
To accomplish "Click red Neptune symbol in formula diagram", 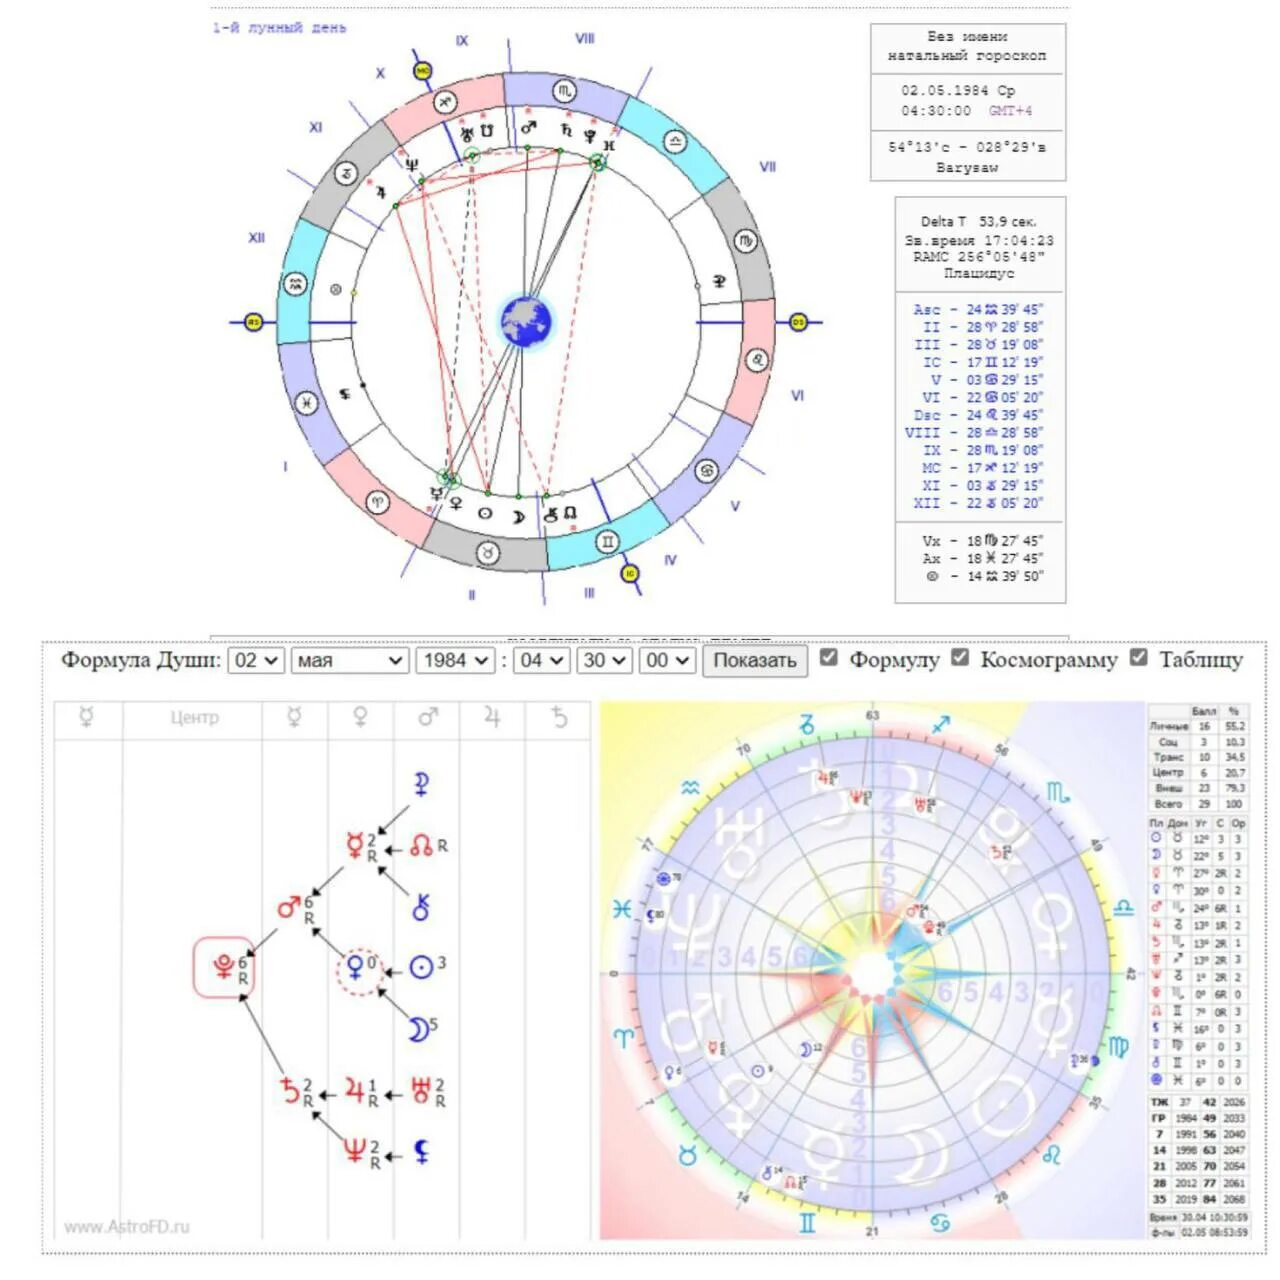I will coord(354,1151).
